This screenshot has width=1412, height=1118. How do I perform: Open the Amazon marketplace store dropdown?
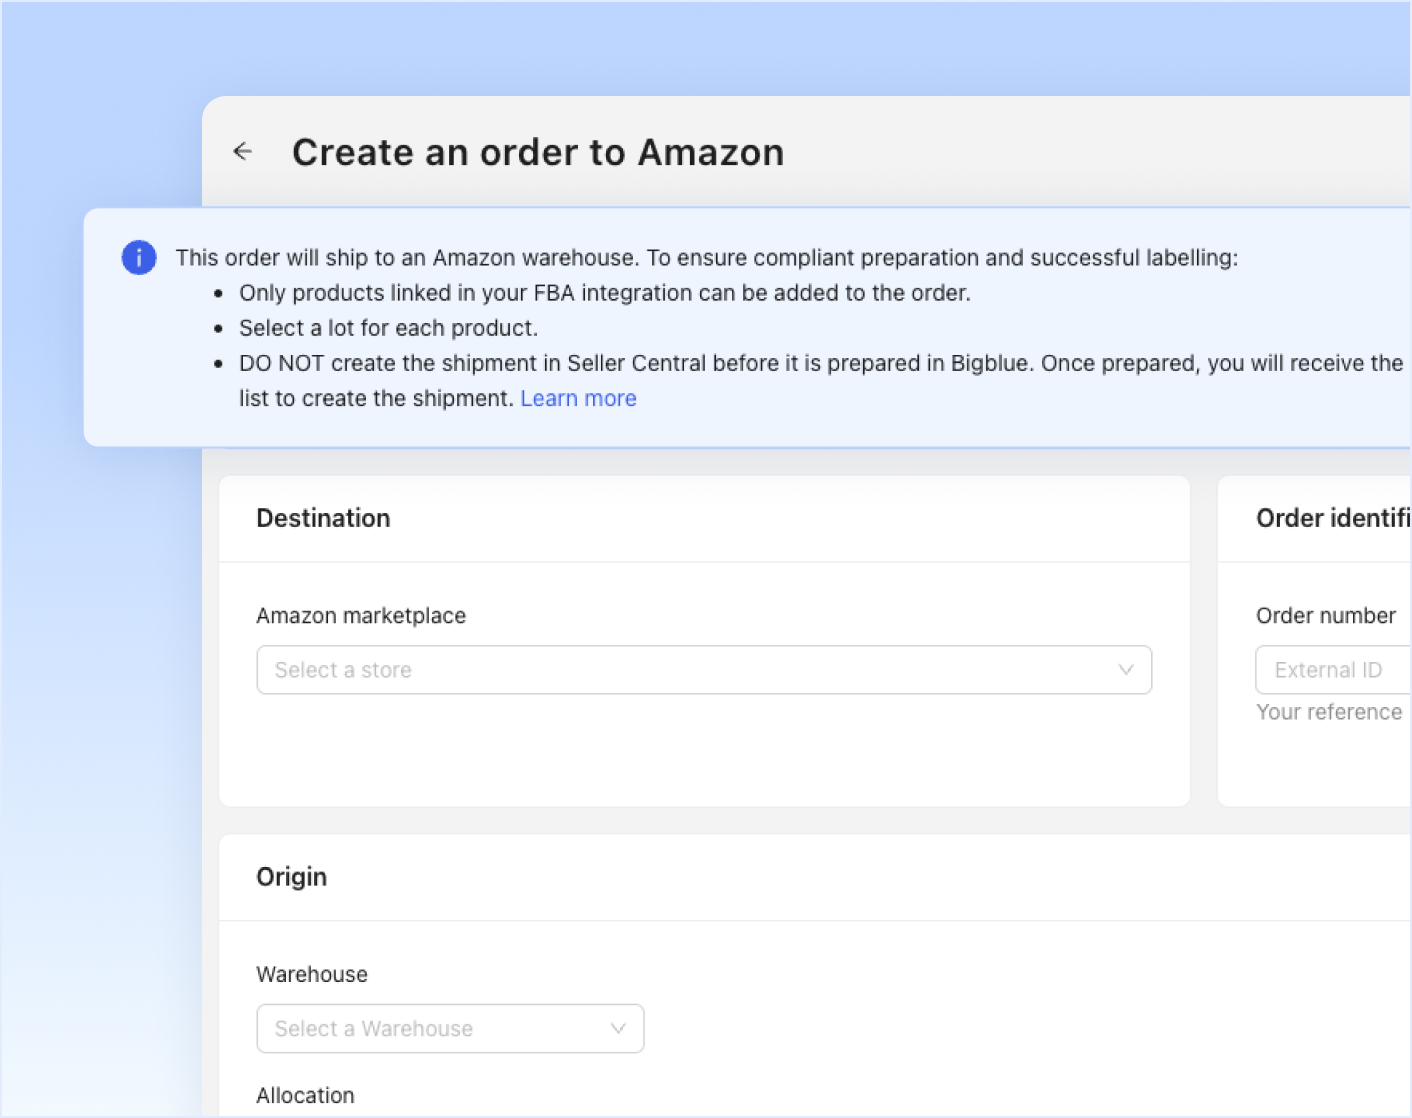[704, 670]
